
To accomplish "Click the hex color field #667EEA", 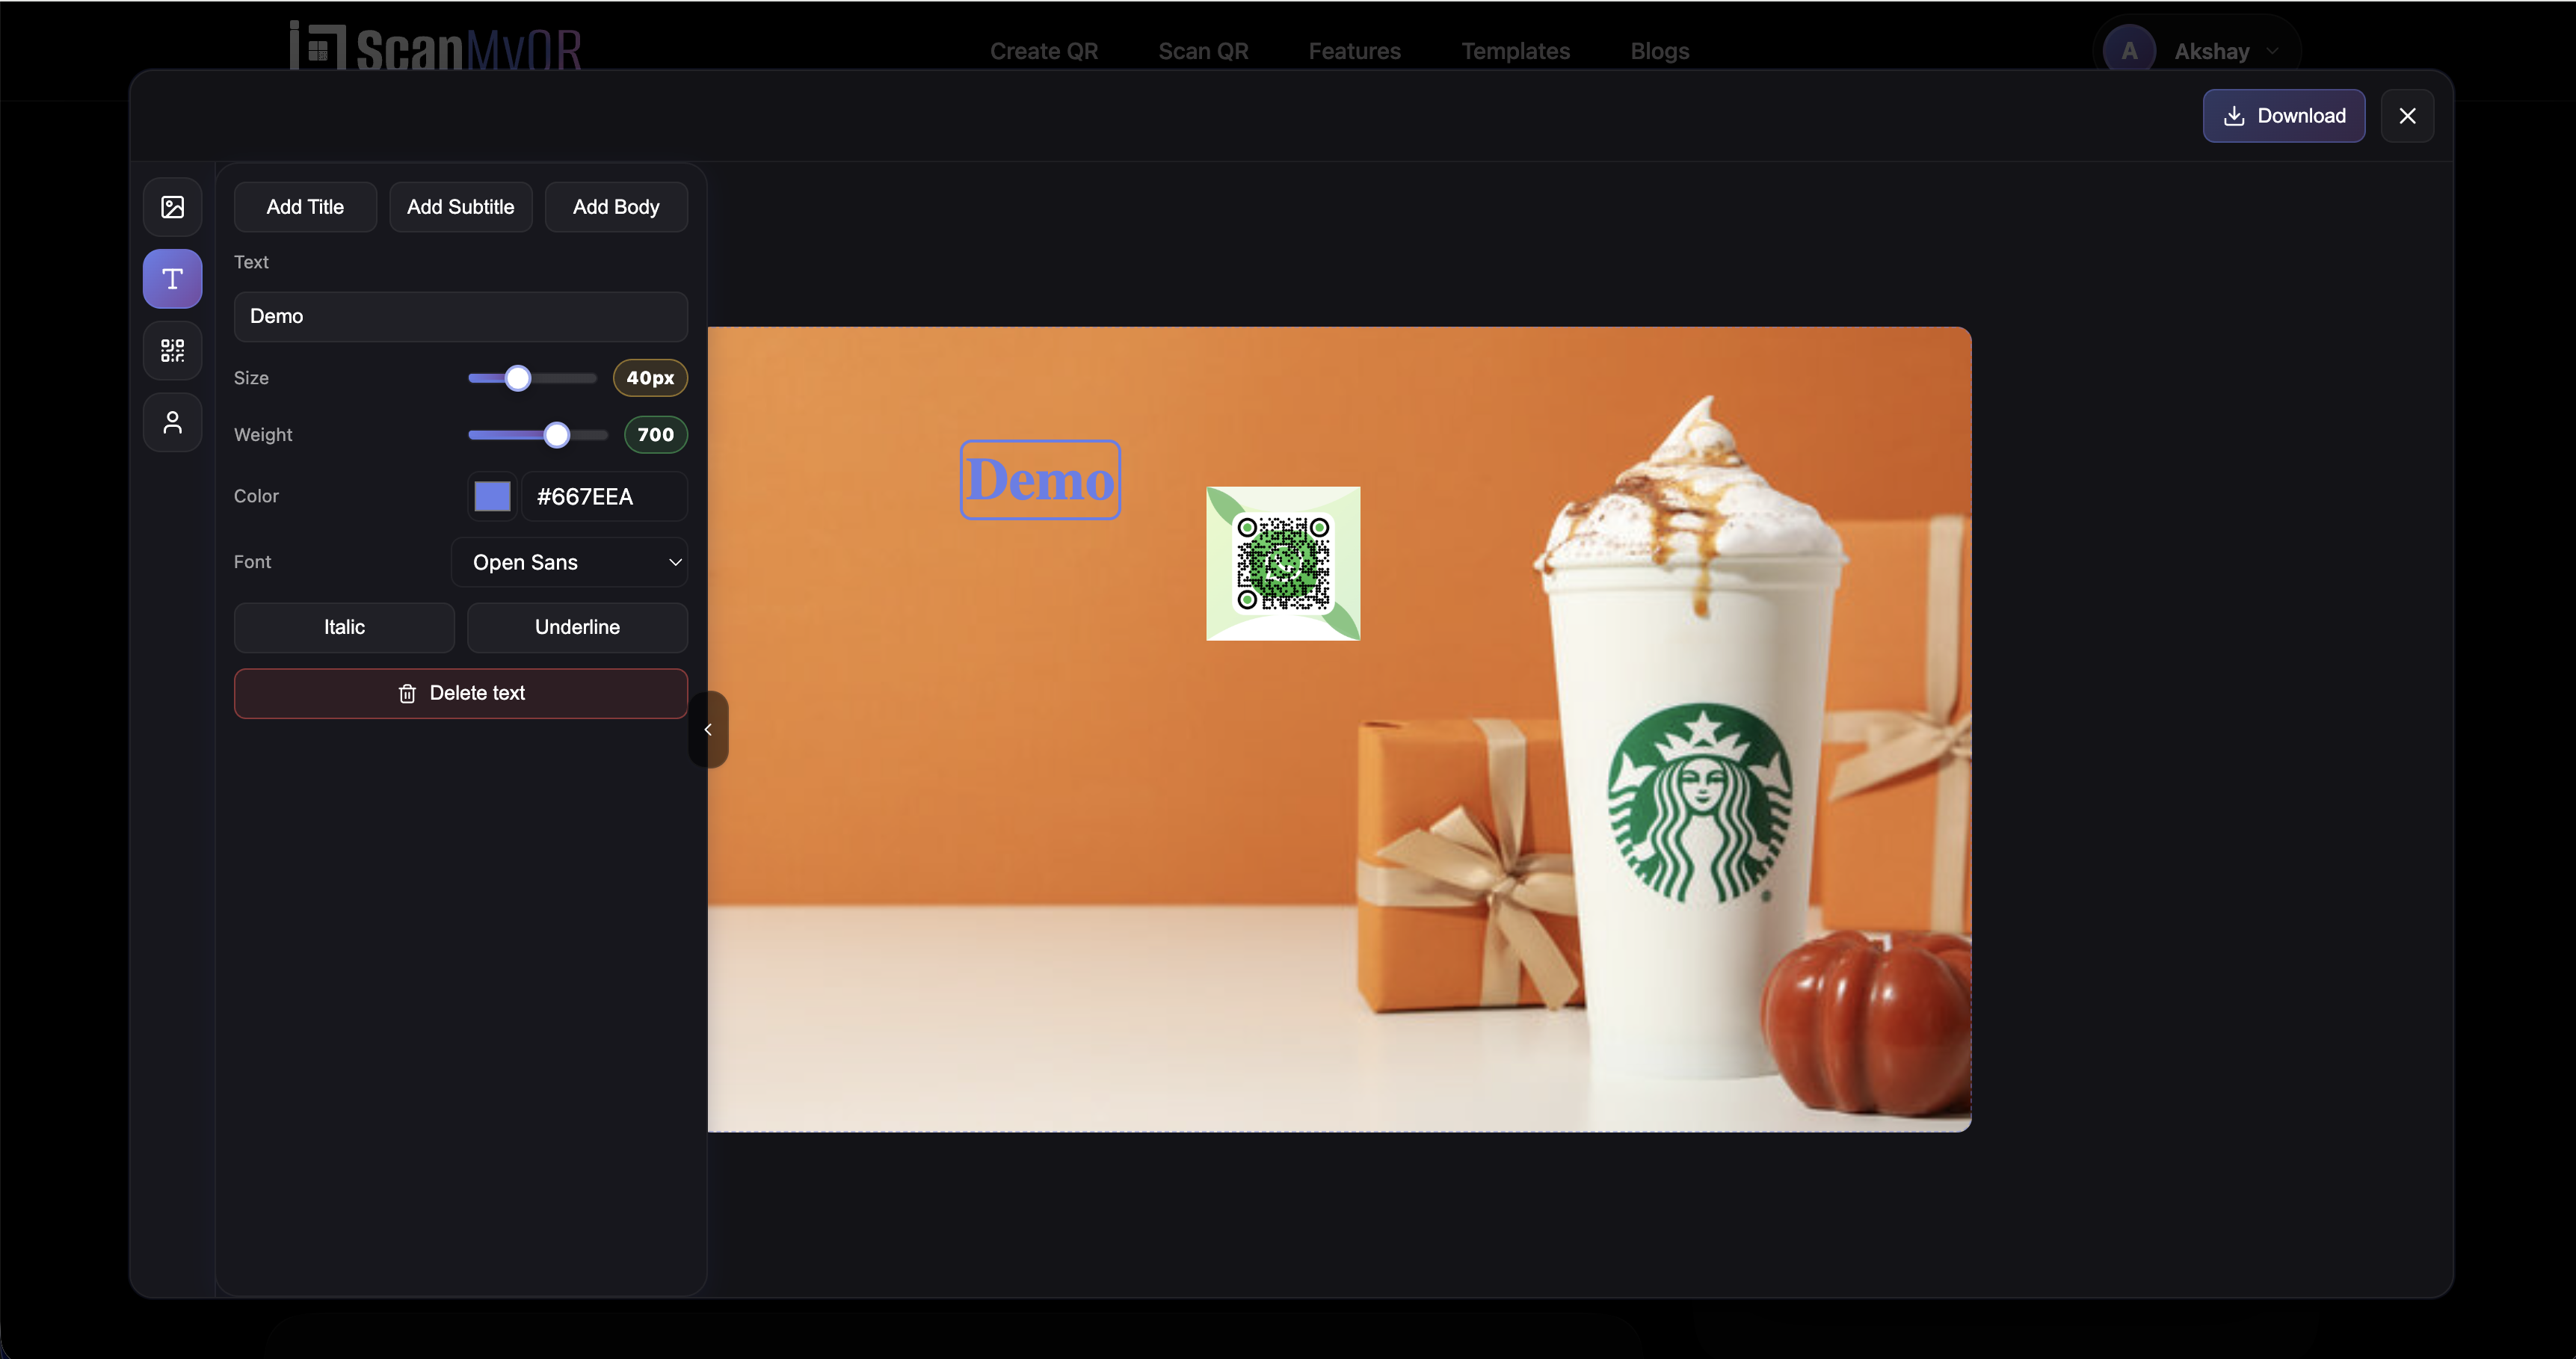I will pos(604,497).
